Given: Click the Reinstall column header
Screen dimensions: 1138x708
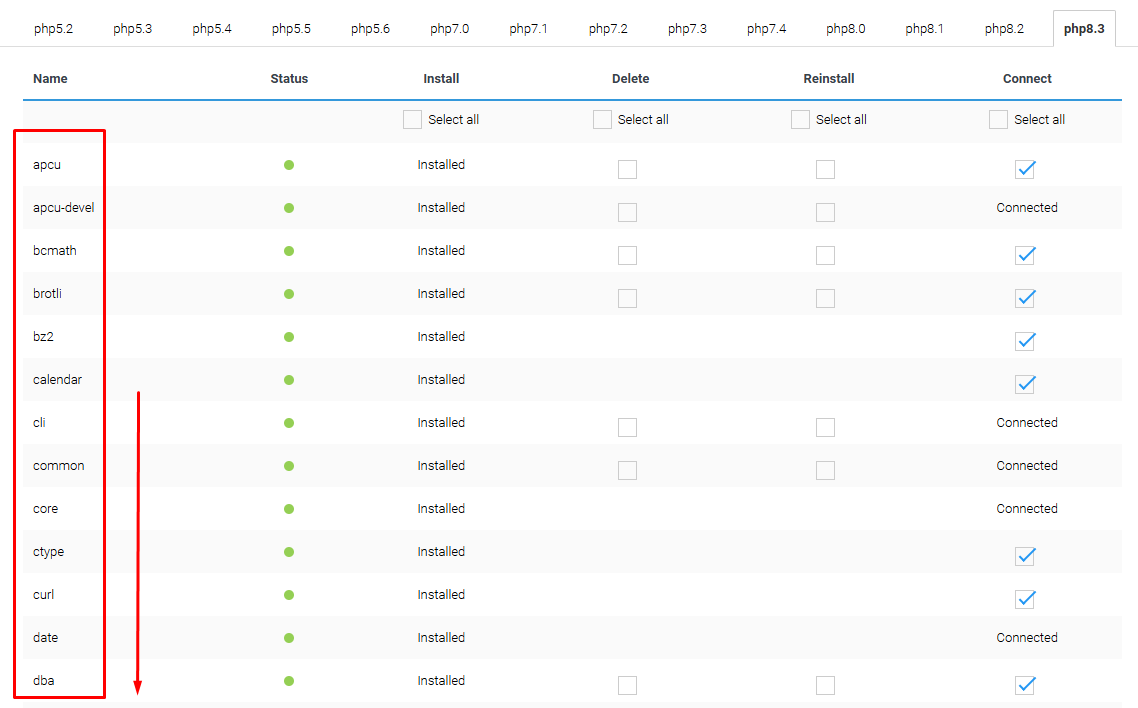Looking at the screenshot, I should pyautogui.click(x=829, y=78).
